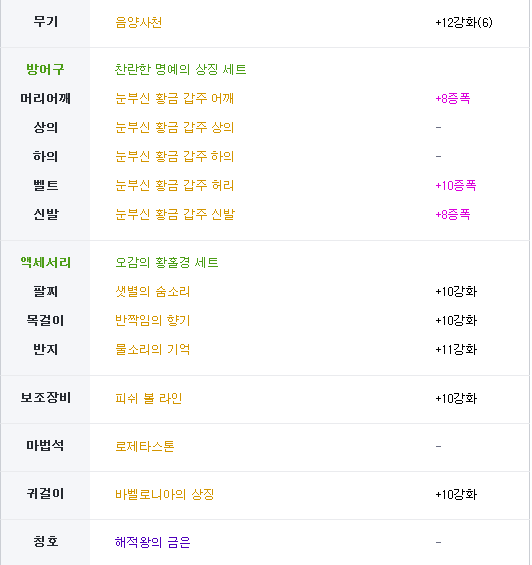
Task: Open 눈부신 황금 갑주 신발 item
Action: [175, 214]
